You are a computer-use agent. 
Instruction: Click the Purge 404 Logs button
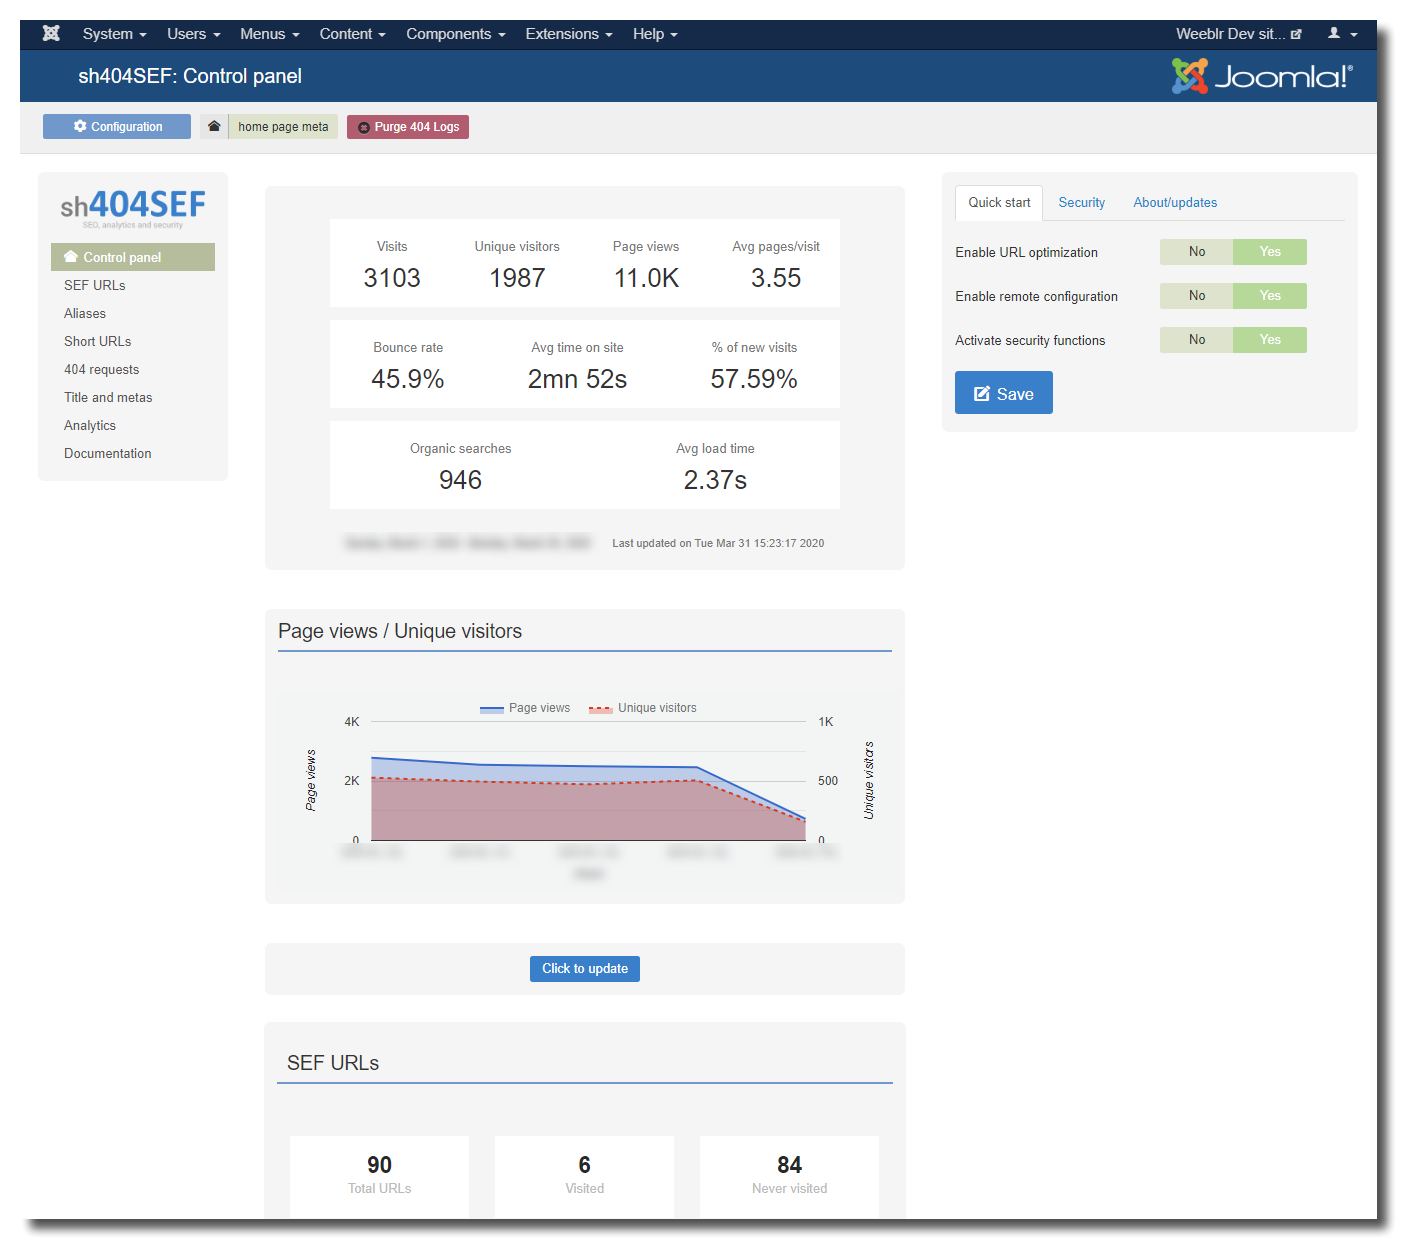408,126
